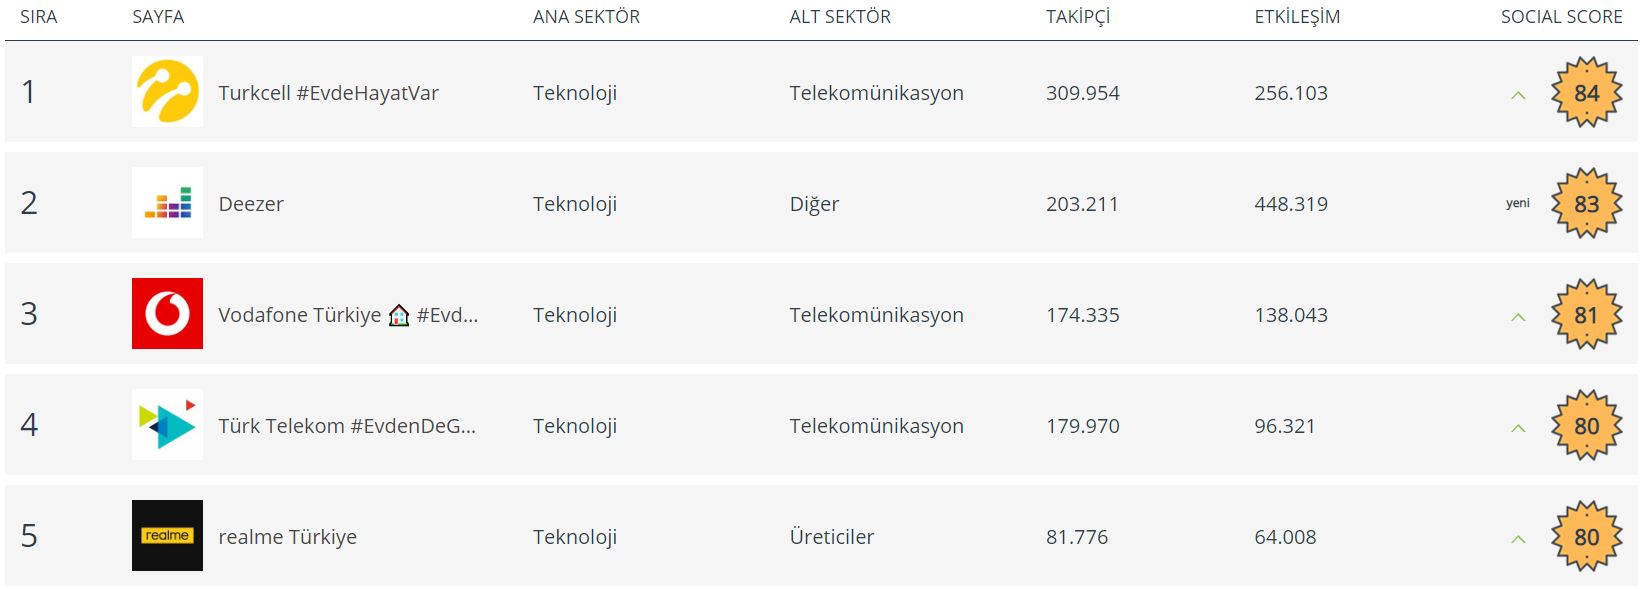1649x589 pixels.
Task: Click the Turkcell yellow logo icon
Action: coord(167,91)
